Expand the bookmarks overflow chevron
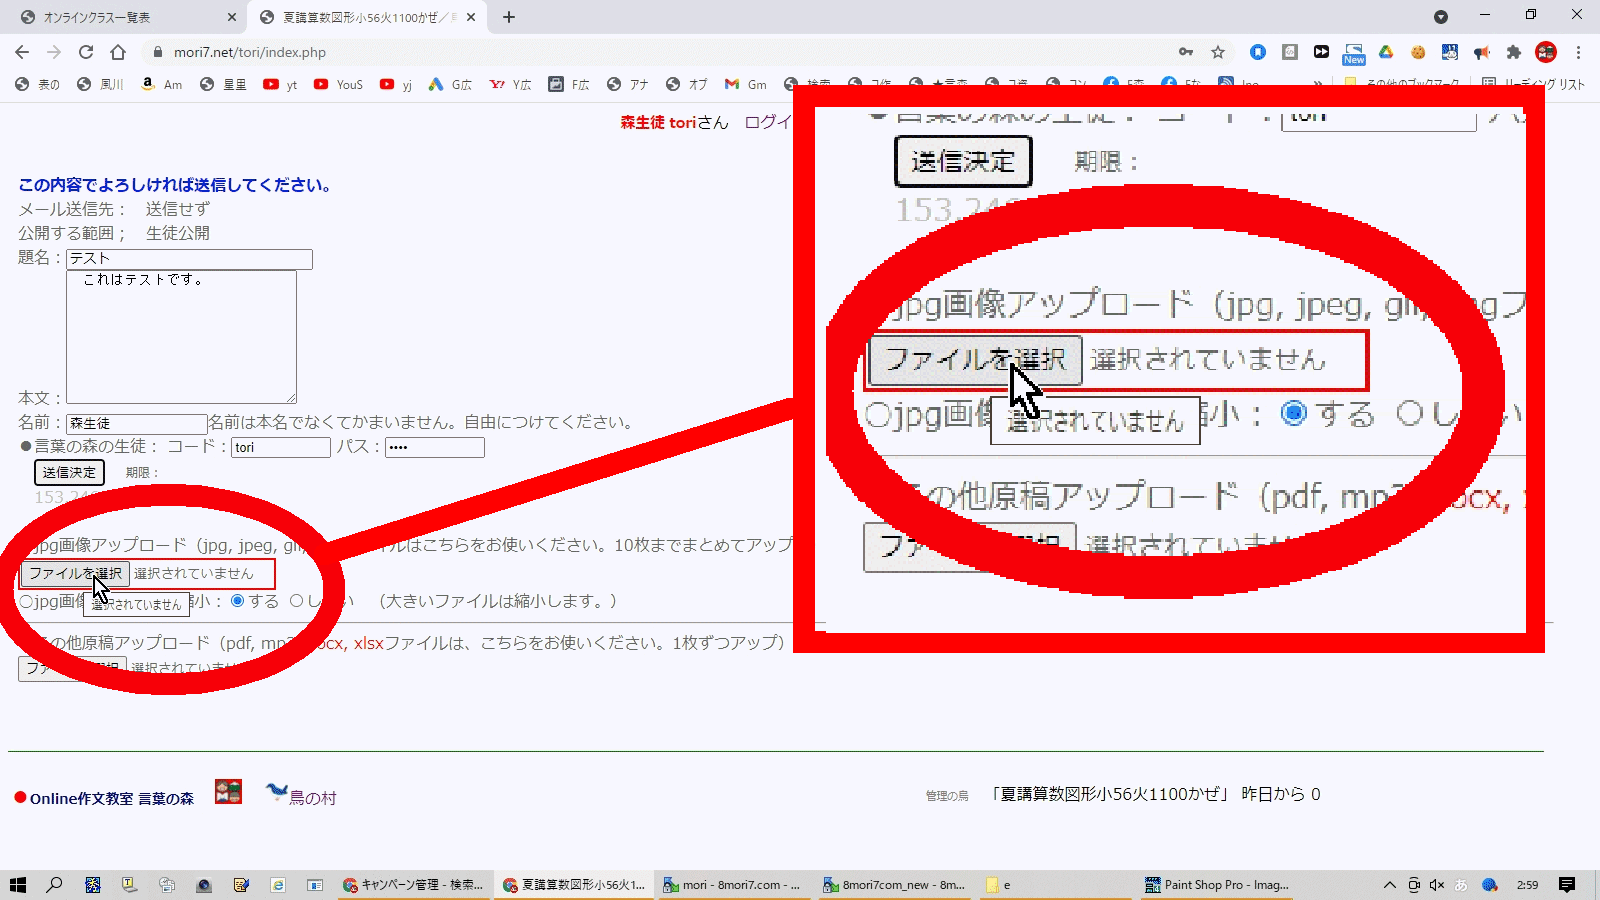The image size is (1600, 900). click(1318, 84)
